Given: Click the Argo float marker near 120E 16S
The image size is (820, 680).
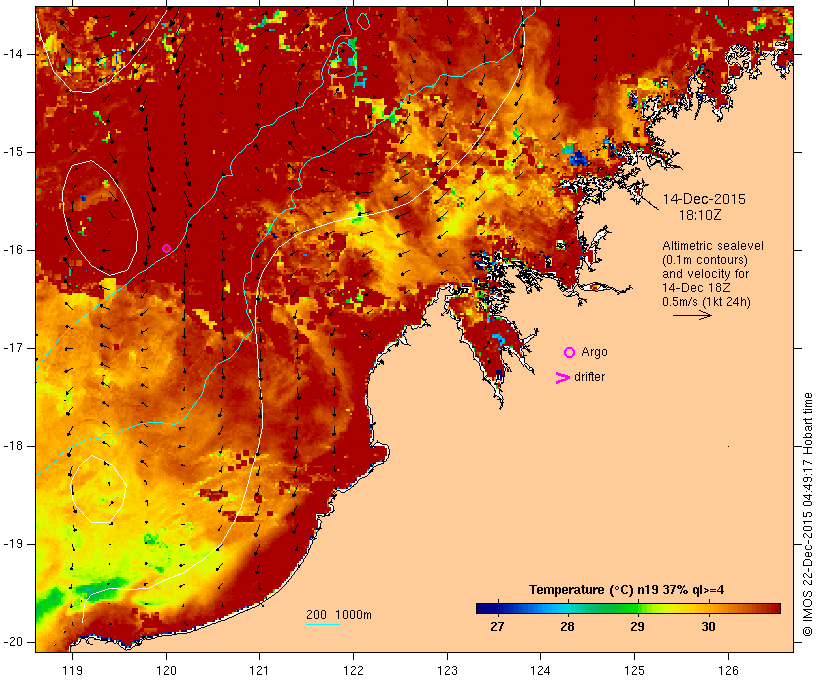Looking at the screenshot, I should pyautogui.click(x=166, y=248).
